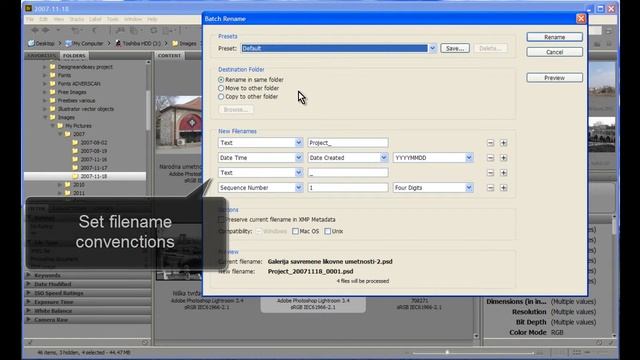Select Rename in same folder option
Screen dimensions: 640x360
(221, 80)
